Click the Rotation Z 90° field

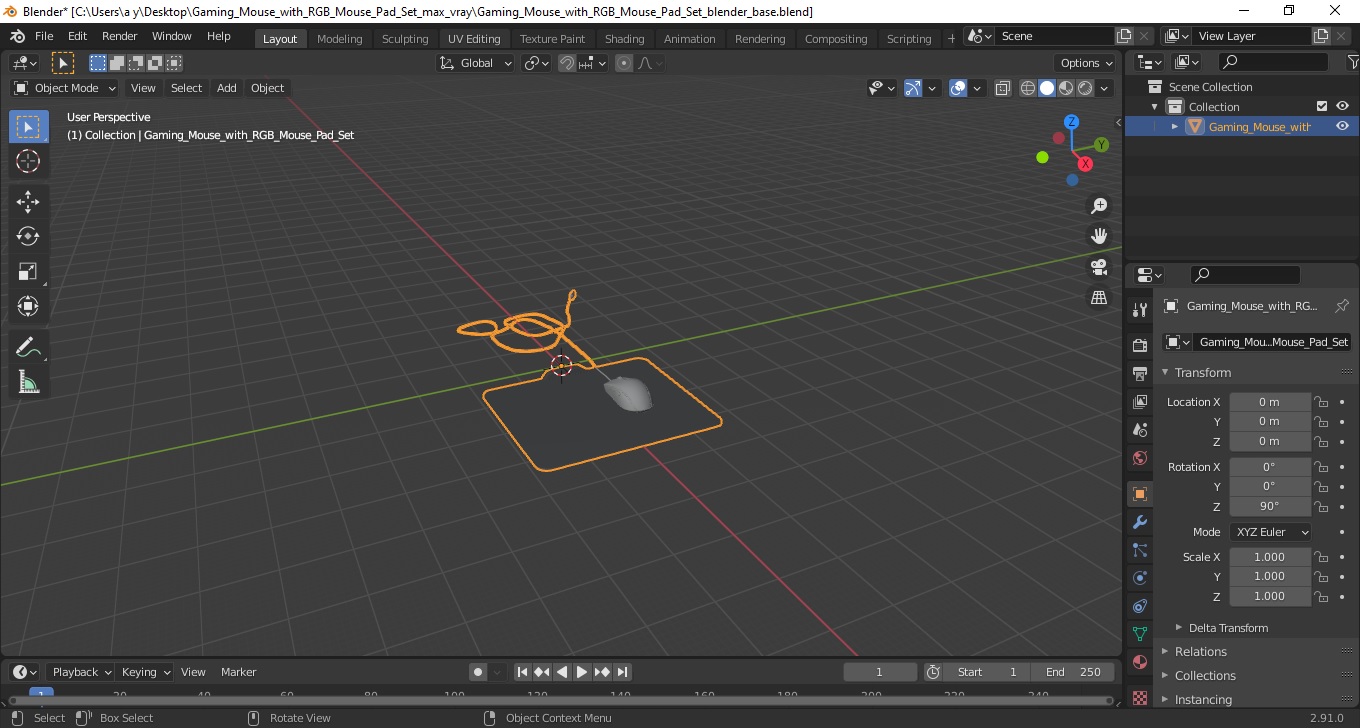click(x=1269, y=506)
